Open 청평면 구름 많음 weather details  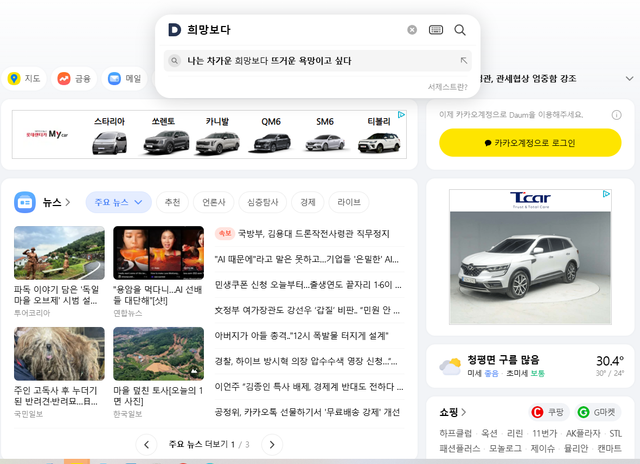[503, 360]
